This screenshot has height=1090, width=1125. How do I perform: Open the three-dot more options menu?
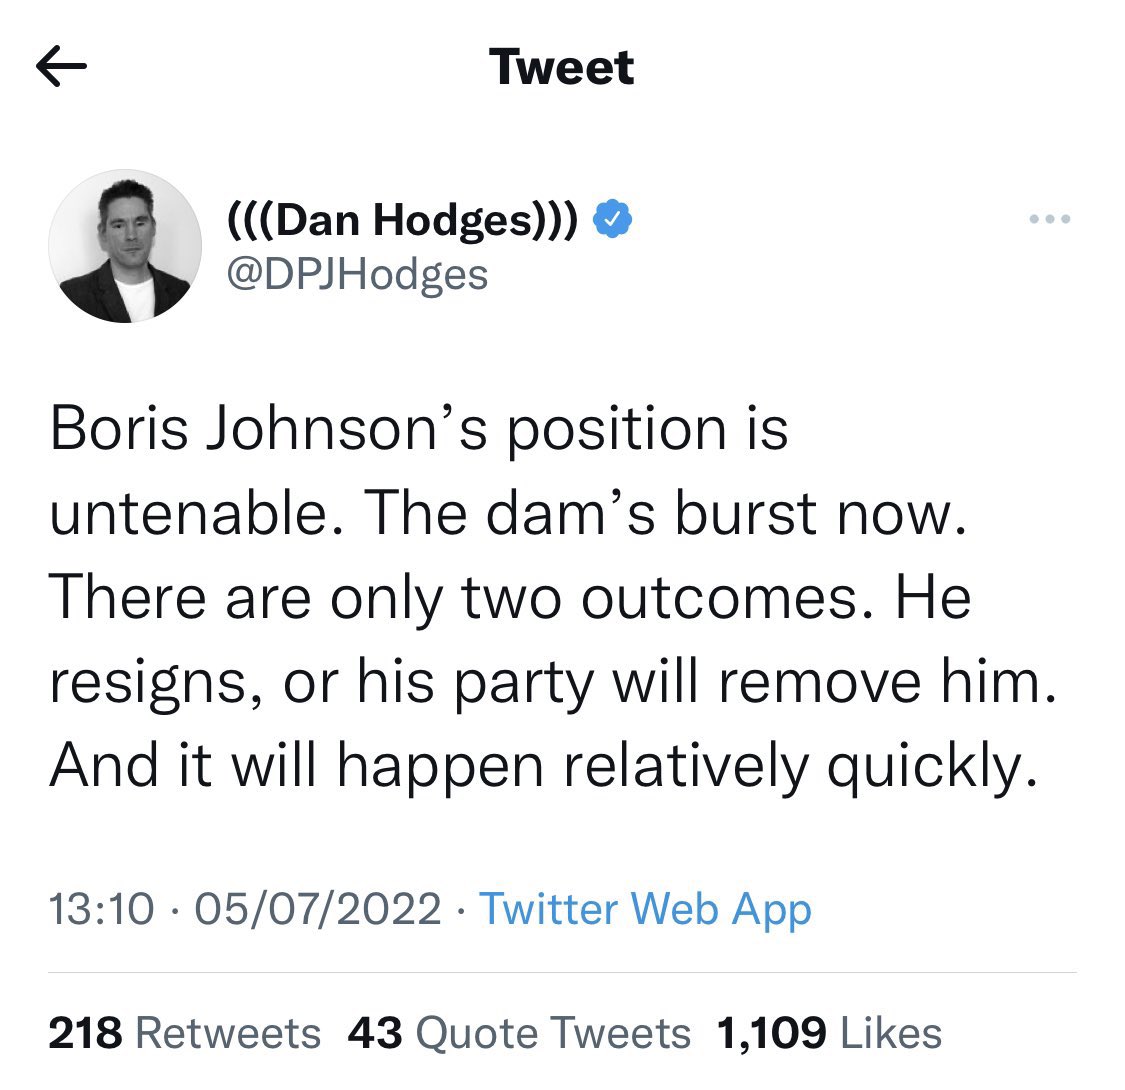point(1052,219)
